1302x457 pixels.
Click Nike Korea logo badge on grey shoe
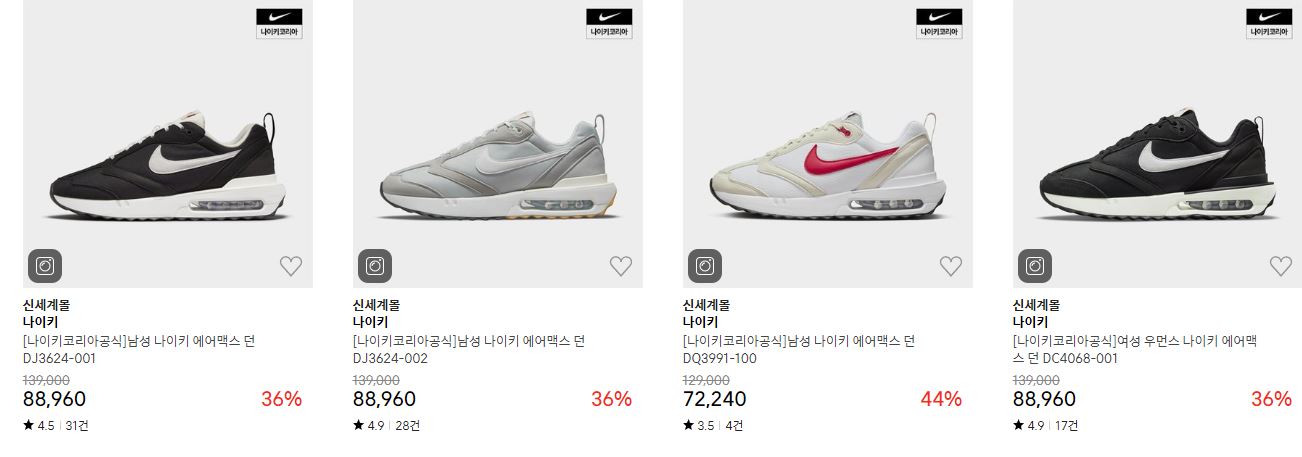(609, 24)
